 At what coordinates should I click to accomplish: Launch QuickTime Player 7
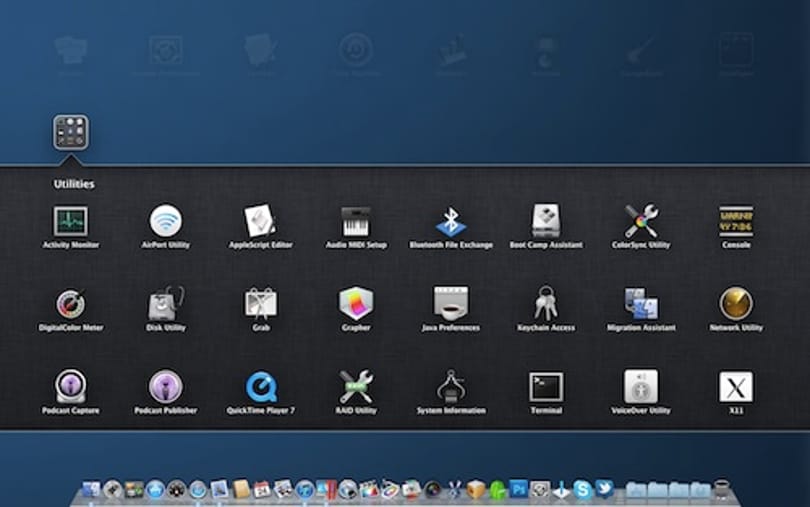point(261,387)
